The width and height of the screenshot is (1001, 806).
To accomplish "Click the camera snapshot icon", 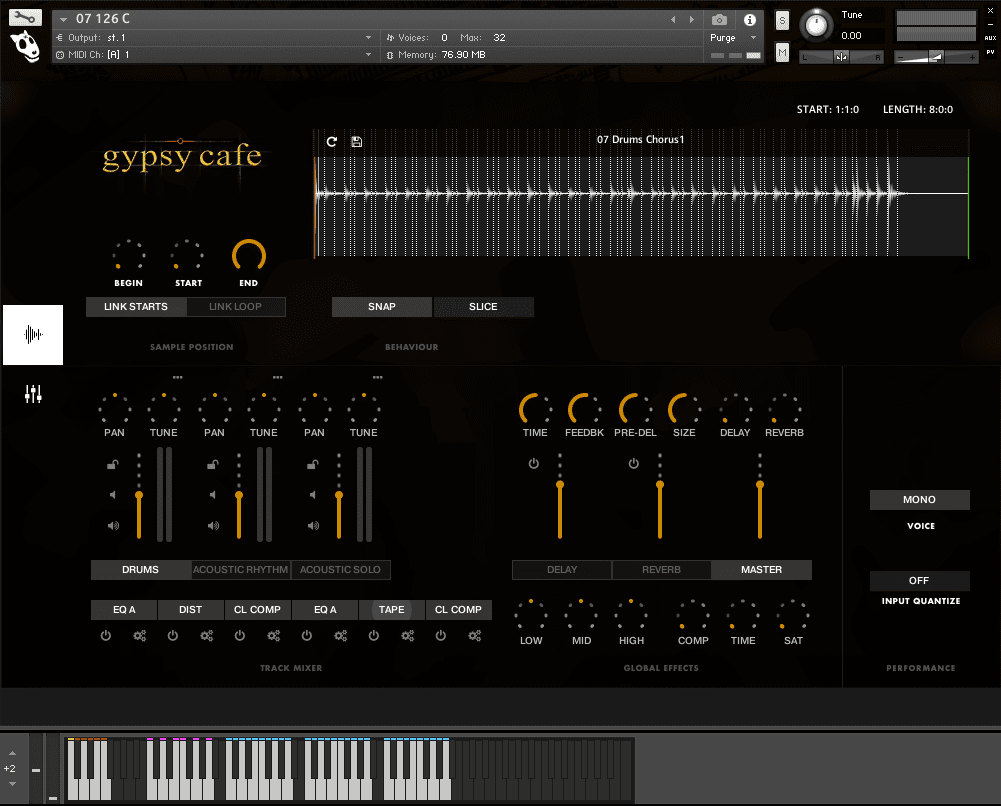I will coord(719,19).
